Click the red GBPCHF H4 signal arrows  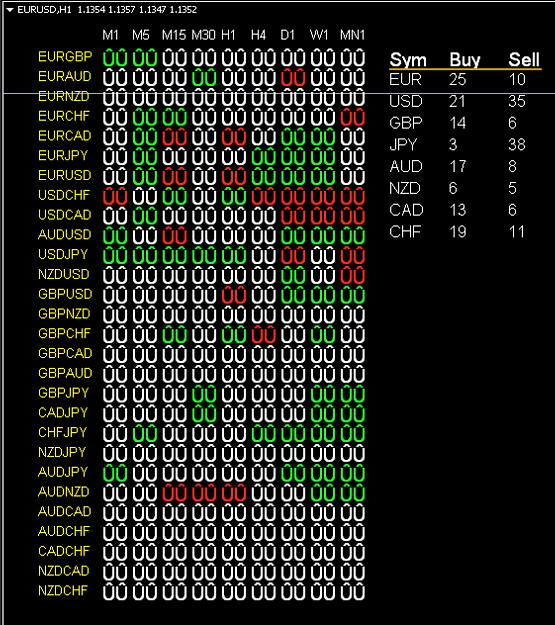(x=264, y=334)
